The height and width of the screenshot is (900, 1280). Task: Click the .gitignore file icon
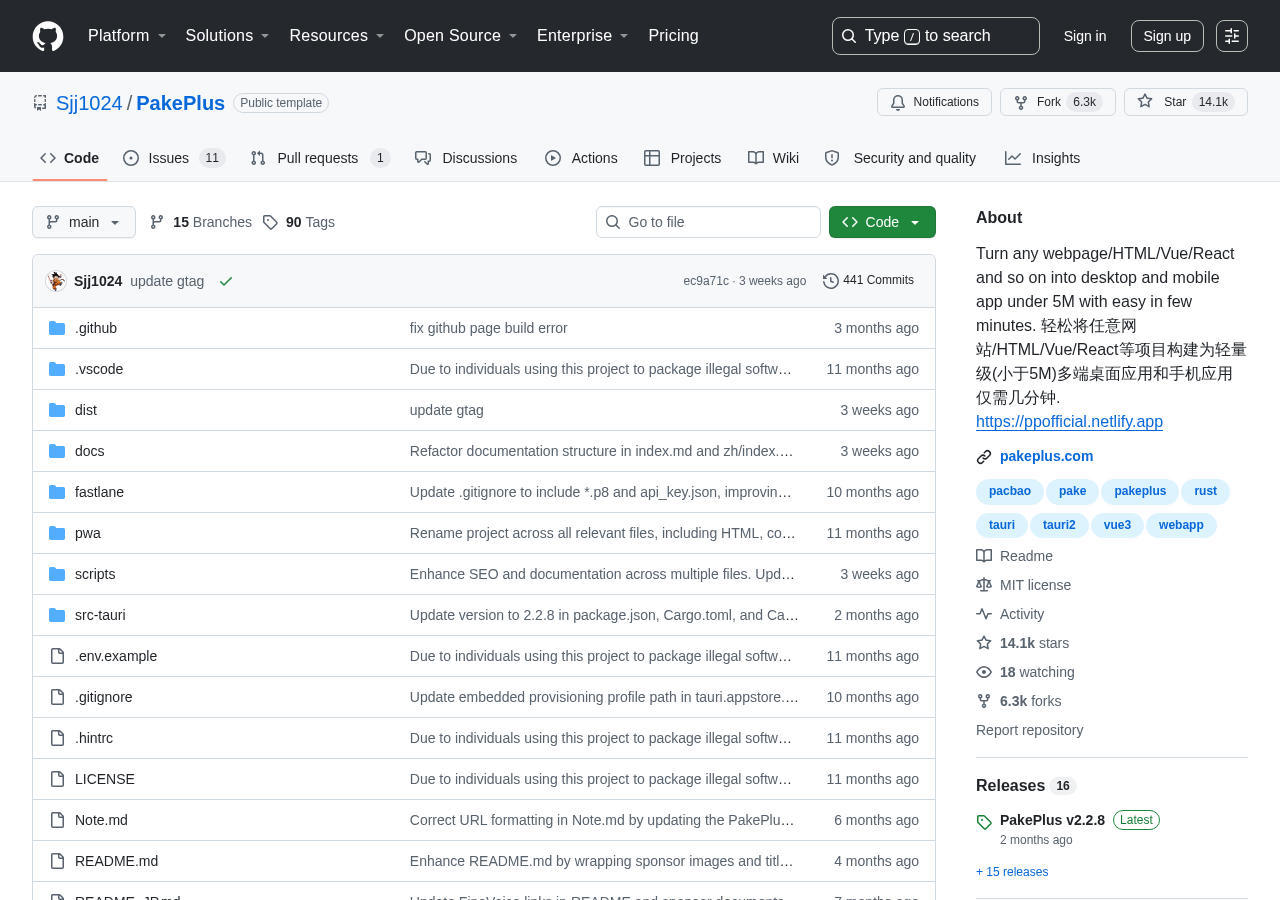point(57,697)
